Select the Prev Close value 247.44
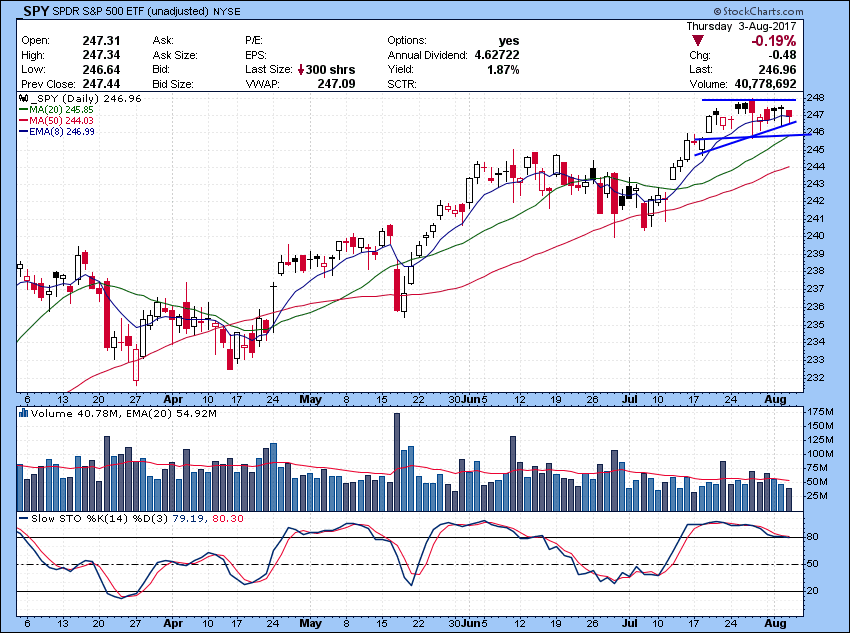Image resolution: width=850 pixels, height=633 pixels. pyautogui.click(x=101, y=84)
